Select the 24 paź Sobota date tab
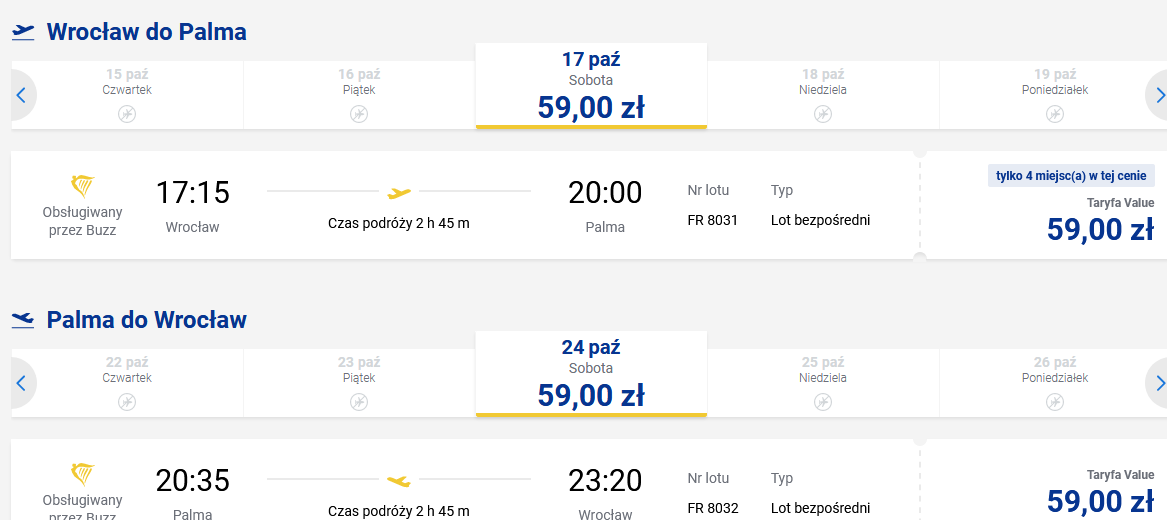 [x=591, y=373]
